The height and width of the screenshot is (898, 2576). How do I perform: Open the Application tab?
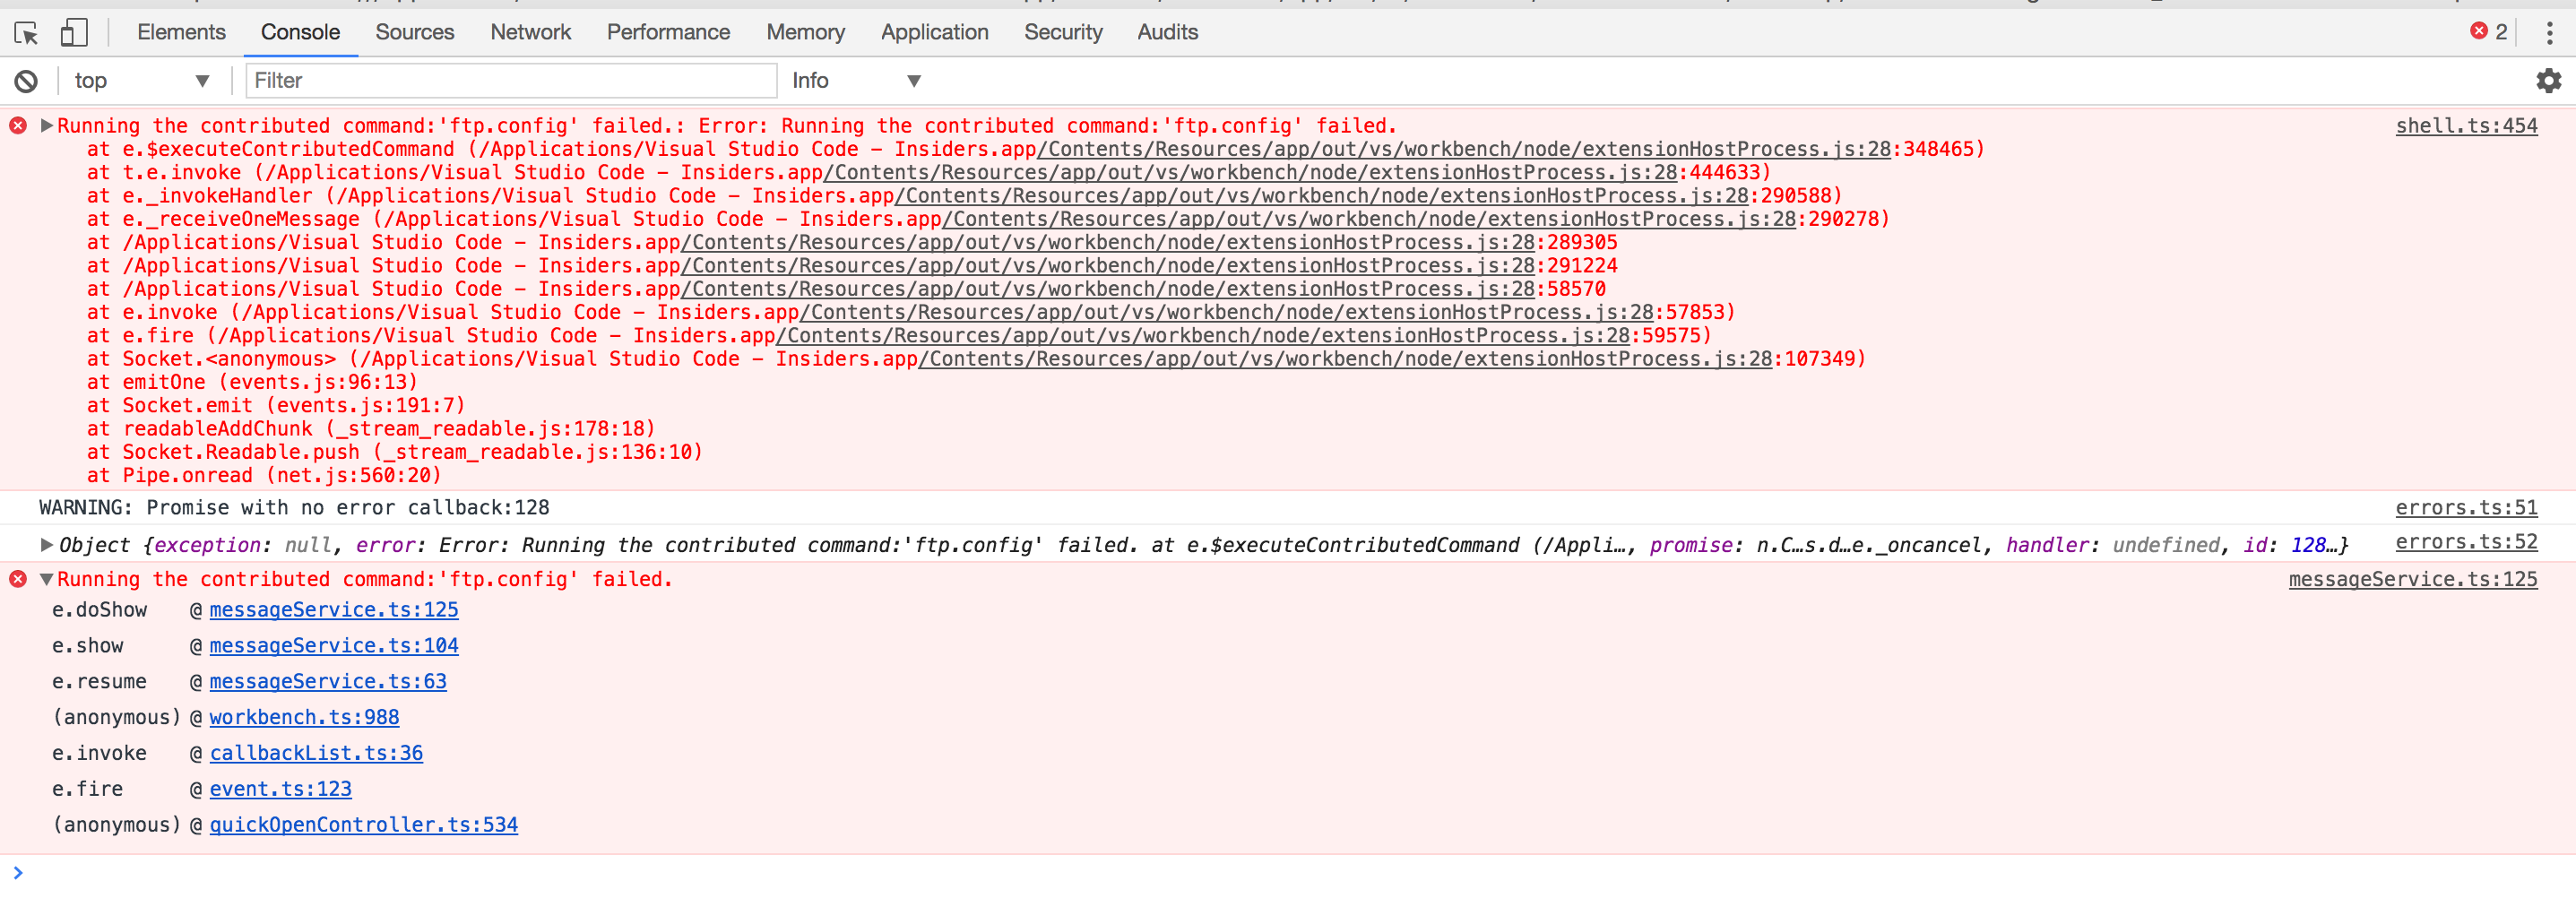point(934,32)
